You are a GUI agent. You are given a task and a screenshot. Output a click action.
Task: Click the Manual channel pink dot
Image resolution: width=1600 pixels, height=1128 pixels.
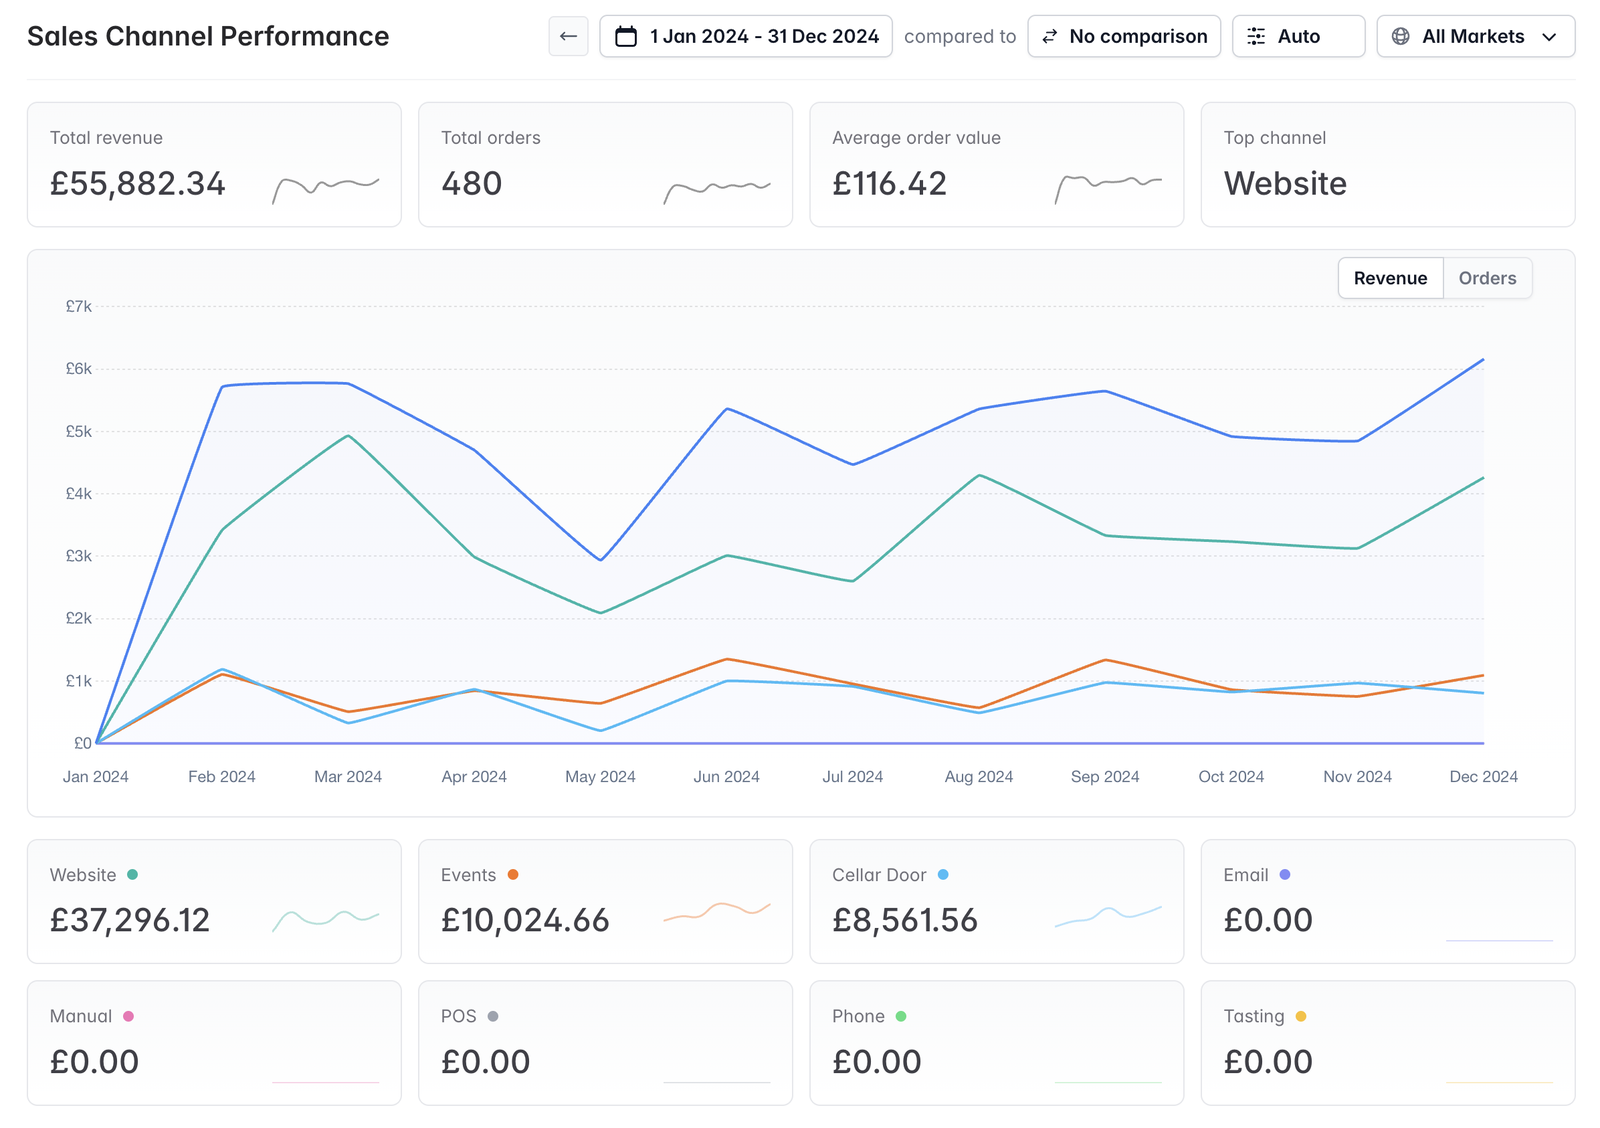pyautogui.click(x=128, y=1016)
